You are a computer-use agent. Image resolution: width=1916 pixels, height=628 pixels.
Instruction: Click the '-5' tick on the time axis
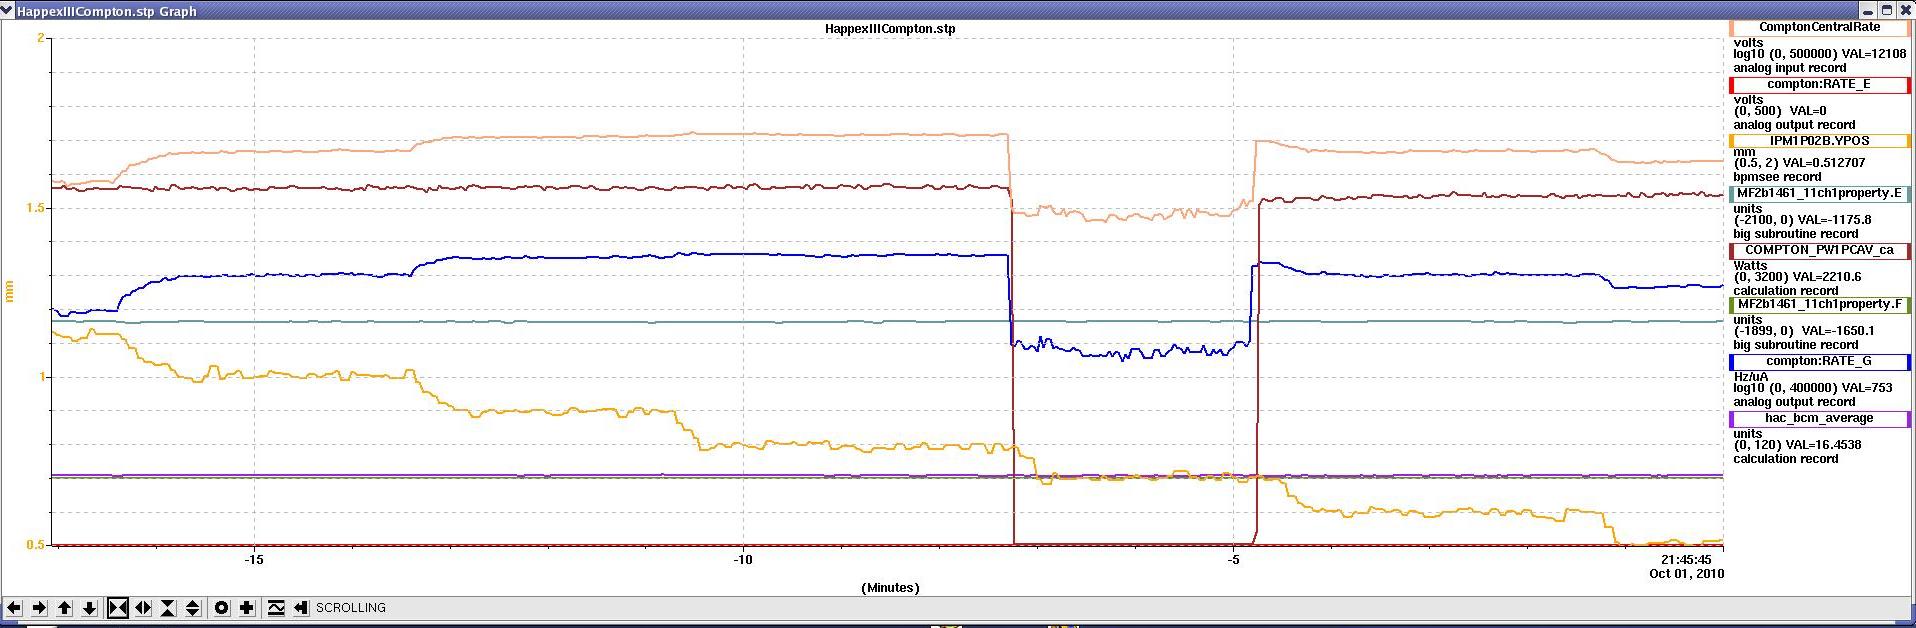coord(1233,560)
